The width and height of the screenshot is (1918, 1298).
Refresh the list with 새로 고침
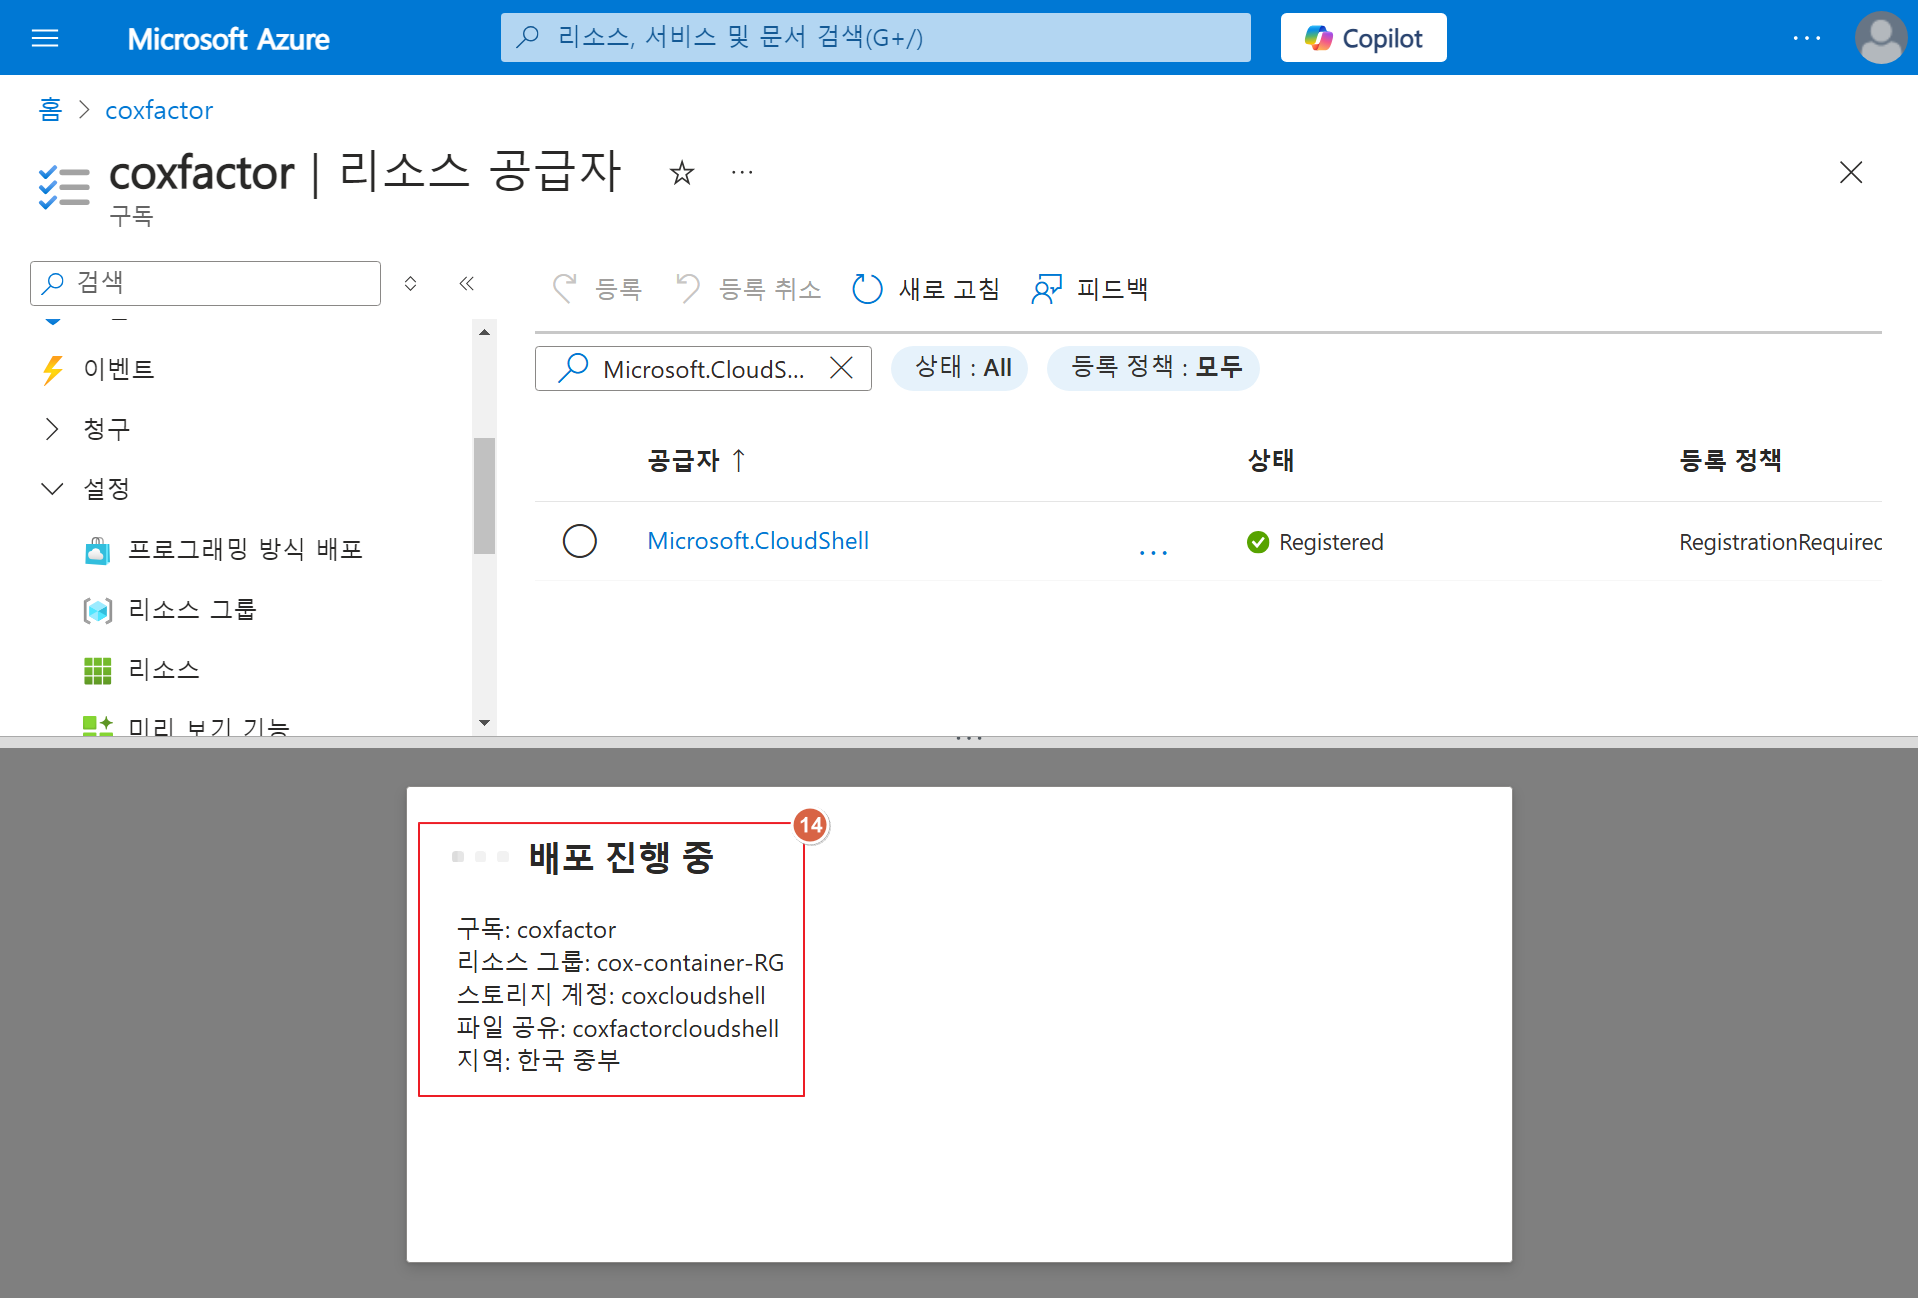click(926, 289)
